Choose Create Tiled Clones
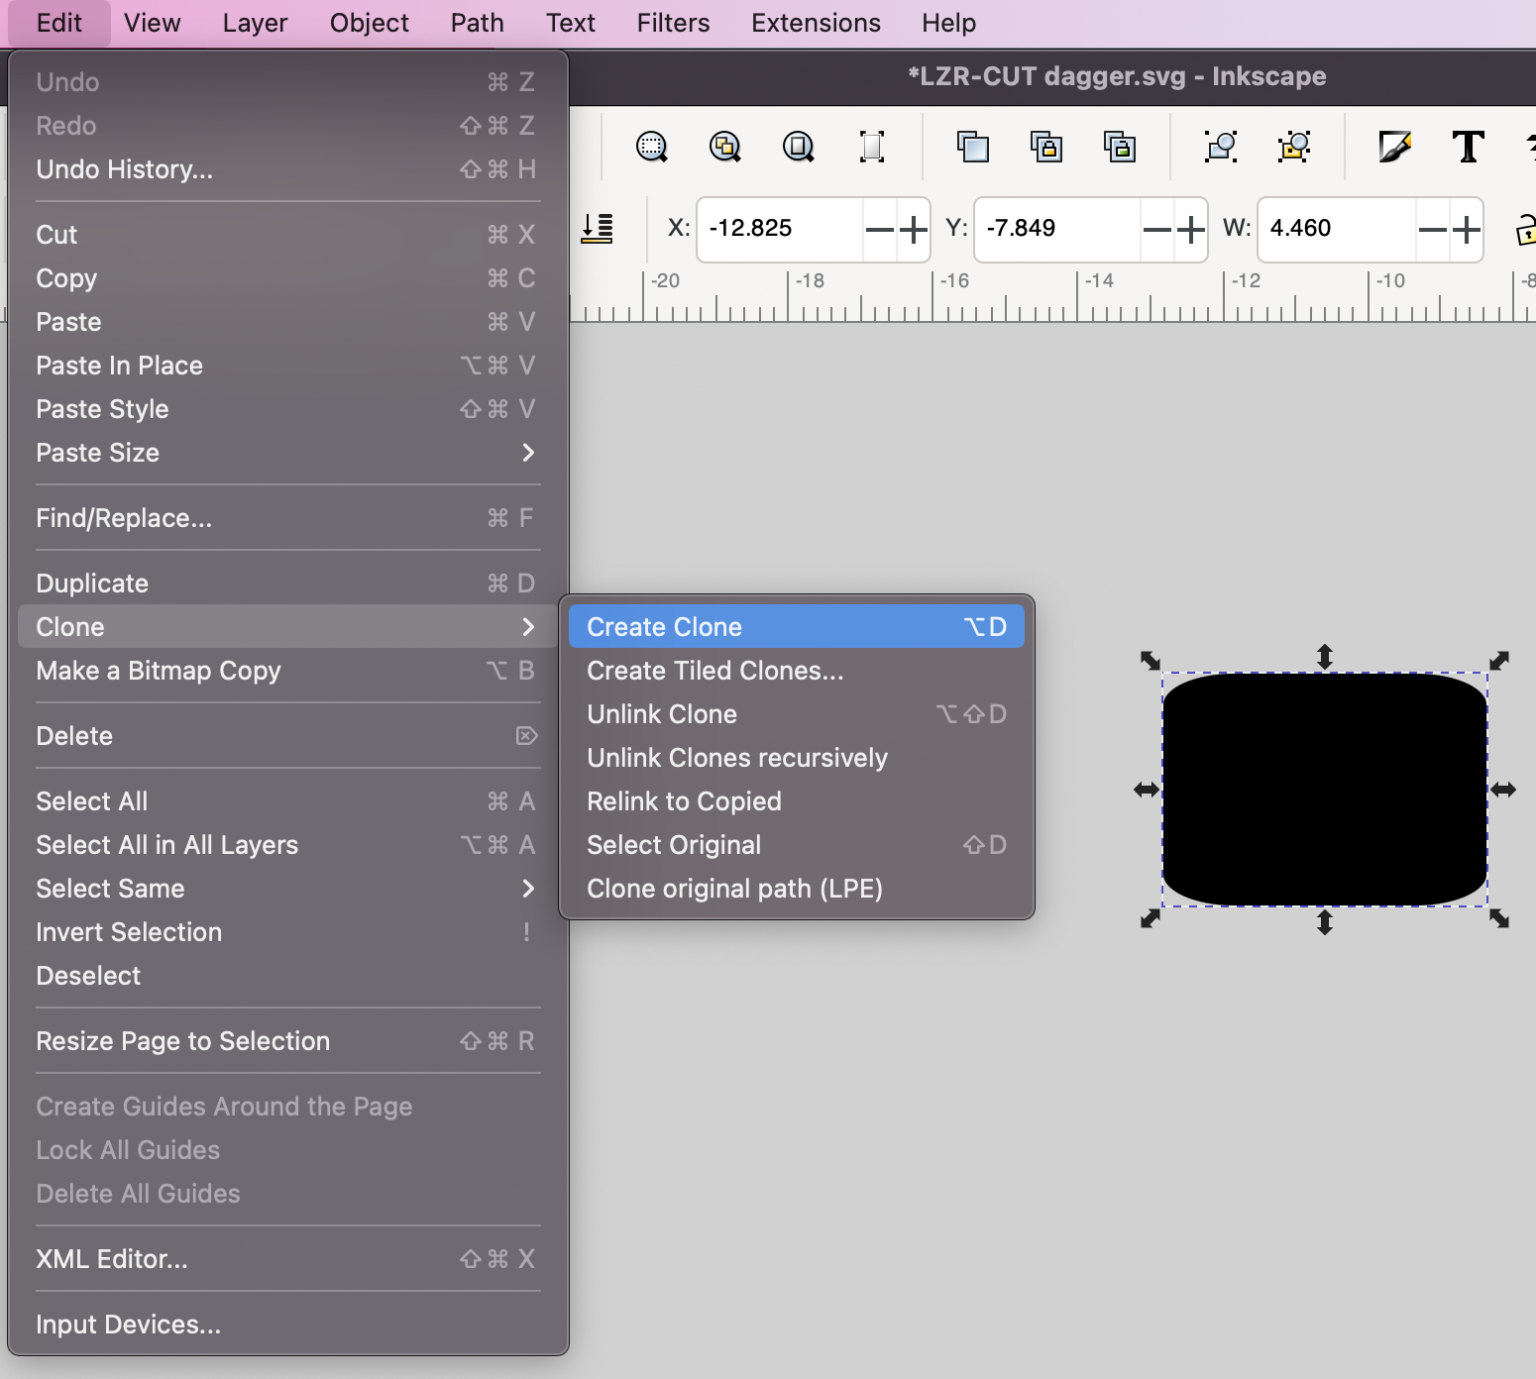 point(714,670)
